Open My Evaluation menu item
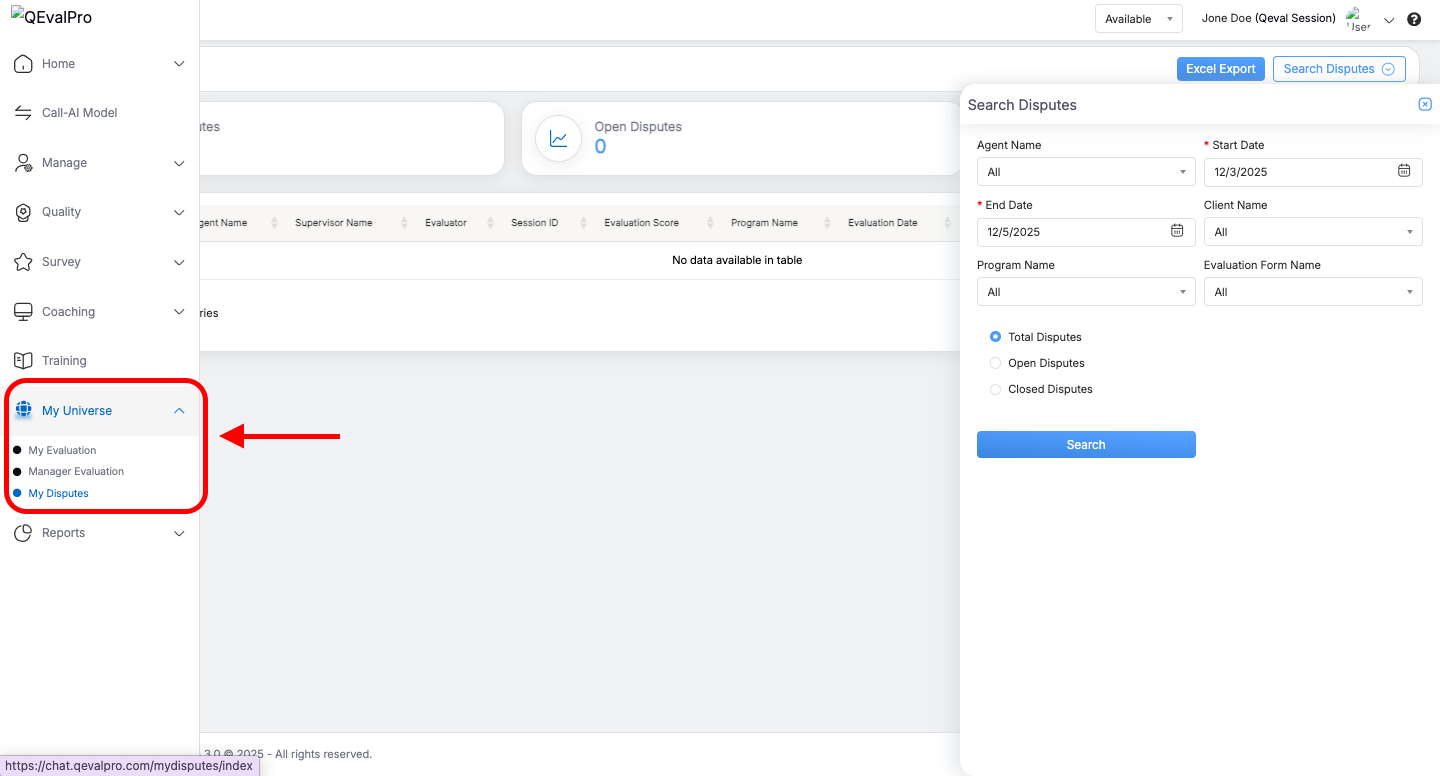This screenshot has height=776, width=1440. pyautogui.click(x=62, y=451)
